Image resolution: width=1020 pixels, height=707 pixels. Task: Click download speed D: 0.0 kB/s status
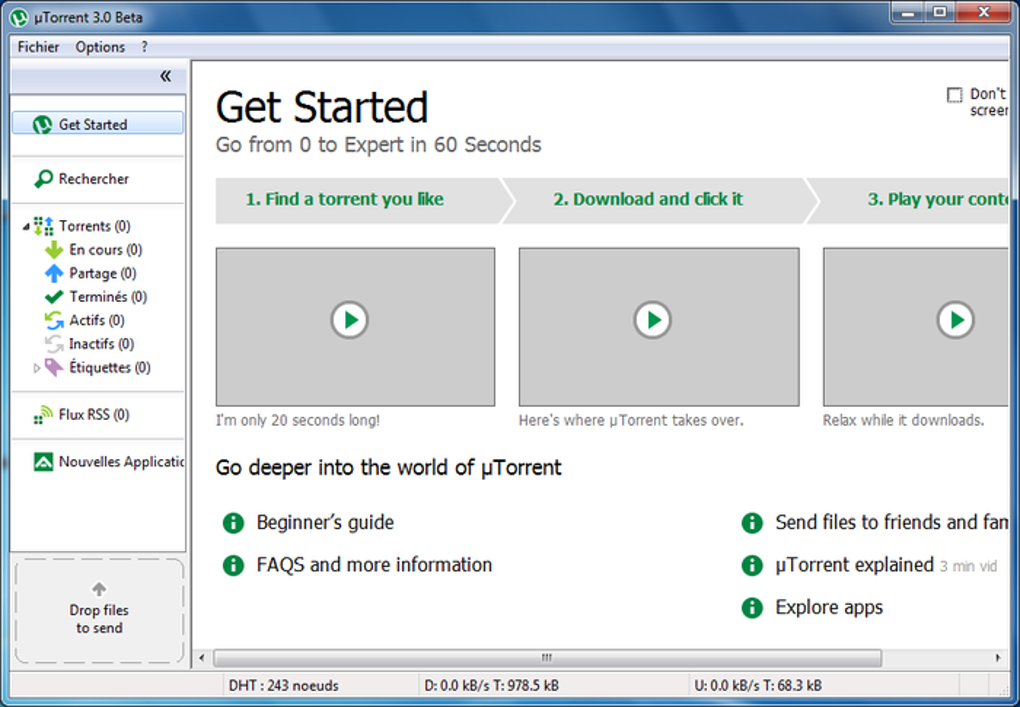(x=491, y=686)
